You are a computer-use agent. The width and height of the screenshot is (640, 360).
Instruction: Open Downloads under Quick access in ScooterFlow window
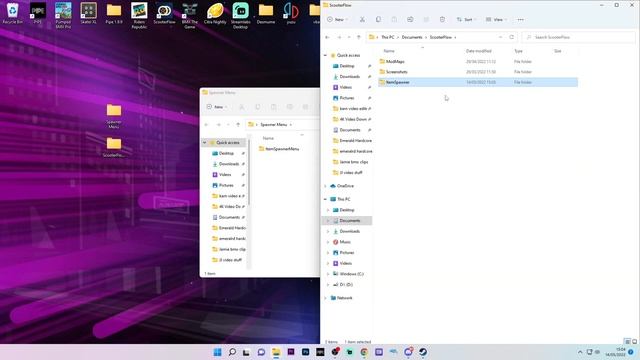tap(349, 76)
